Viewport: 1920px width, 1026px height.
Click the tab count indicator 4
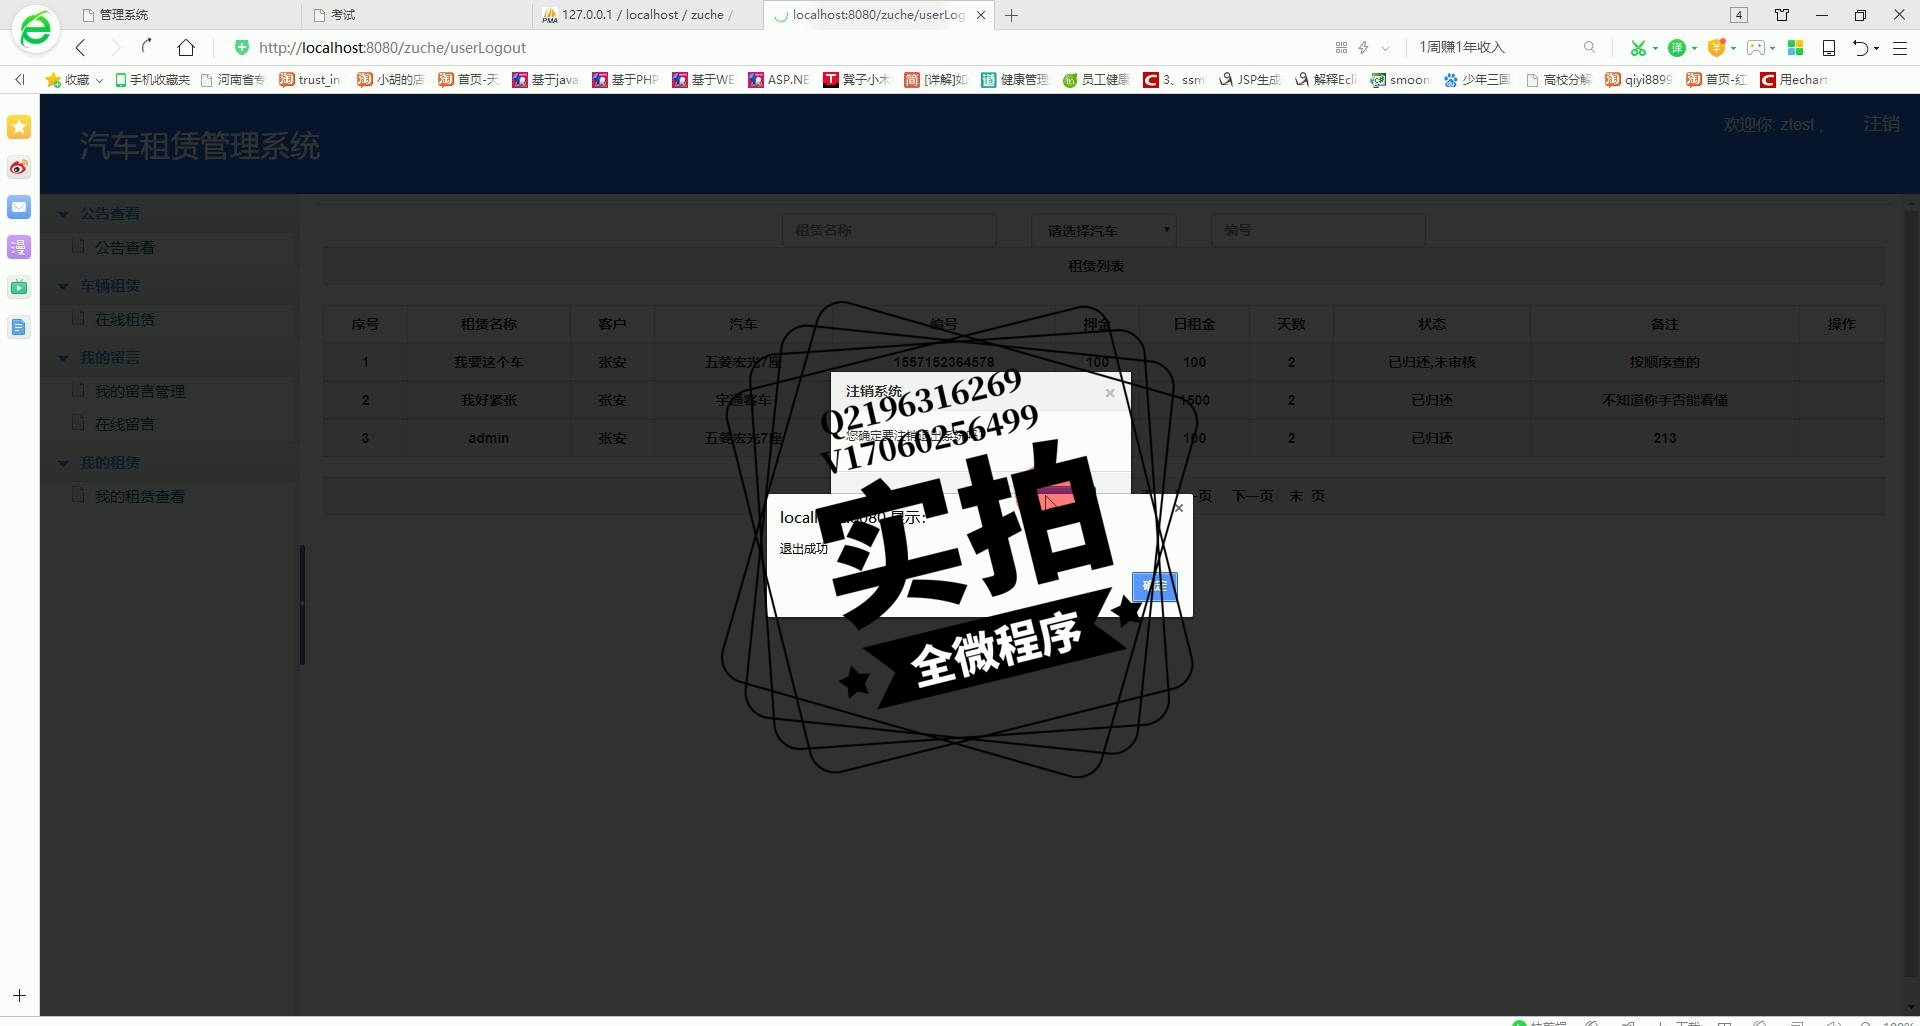tap(1739, 15)
